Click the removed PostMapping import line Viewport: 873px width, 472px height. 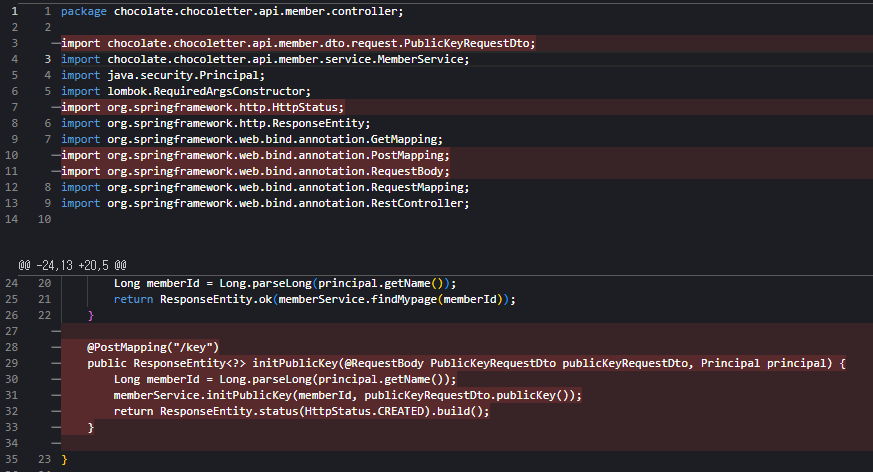pos(255,156)
